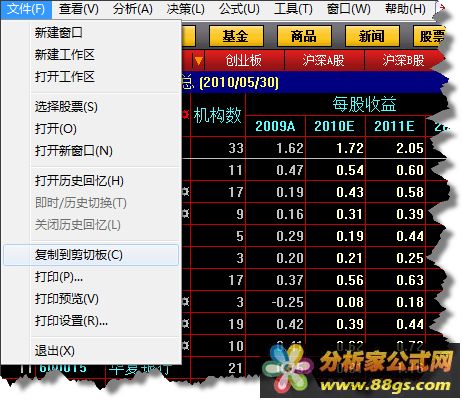Click the 新闻 yellow button
The width and height of the screenshot is (462, 400).
tap(372, 36)
